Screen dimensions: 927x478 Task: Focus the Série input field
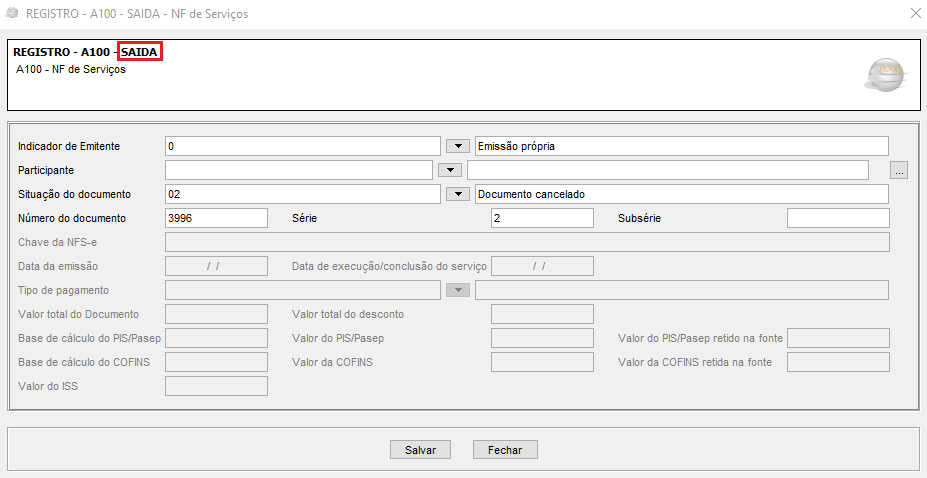click(x=542, y=218)
